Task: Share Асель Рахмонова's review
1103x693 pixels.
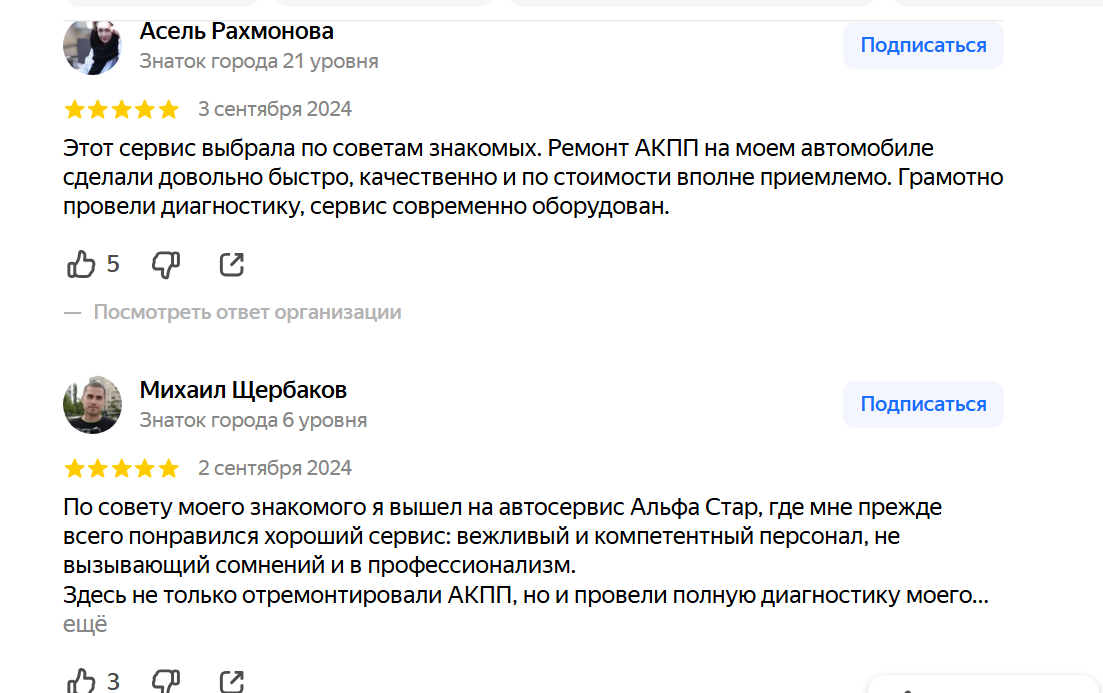Action: [x=231, y=265]
